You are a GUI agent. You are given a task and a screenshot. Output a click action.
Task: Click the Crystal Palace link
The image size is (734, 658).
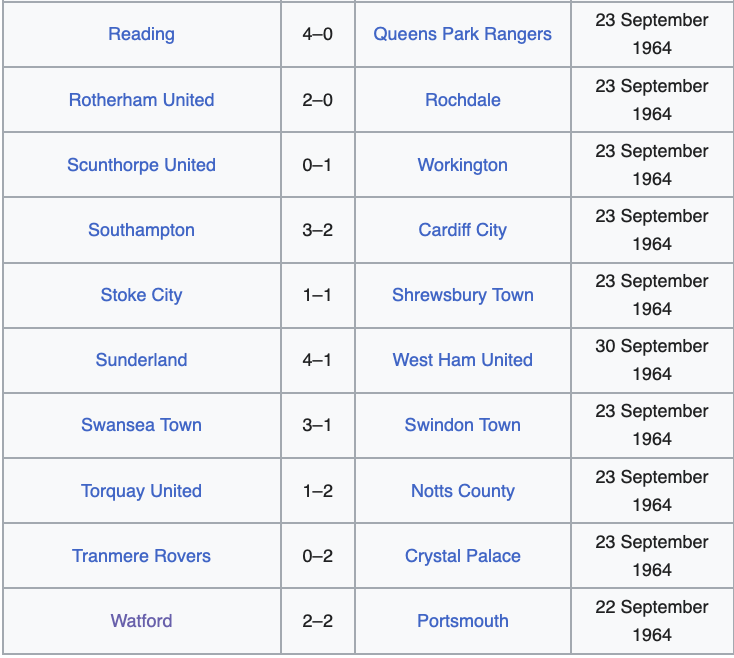click(462, 556)
